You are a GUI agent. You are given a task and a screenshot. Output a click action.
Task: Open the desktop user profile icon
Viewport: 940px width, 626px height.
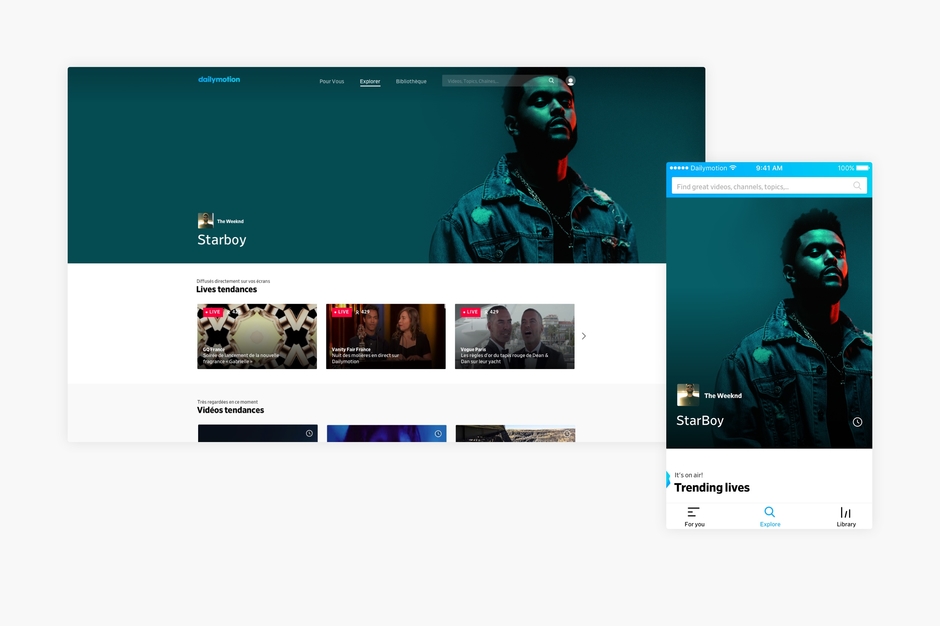pos(571,81)
